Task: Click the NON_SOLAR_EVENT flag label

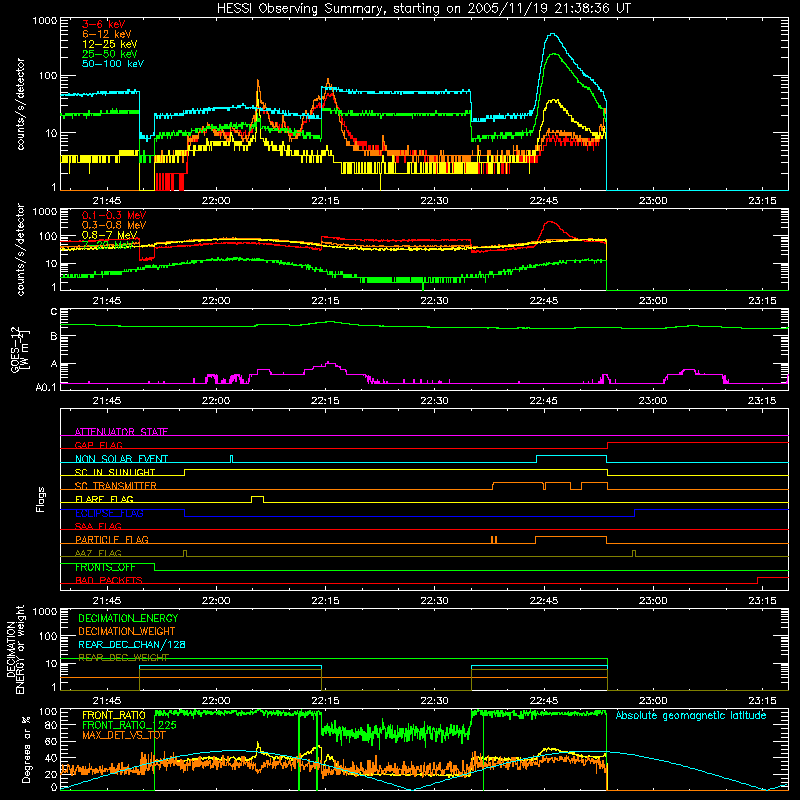Action: (121, 459)
